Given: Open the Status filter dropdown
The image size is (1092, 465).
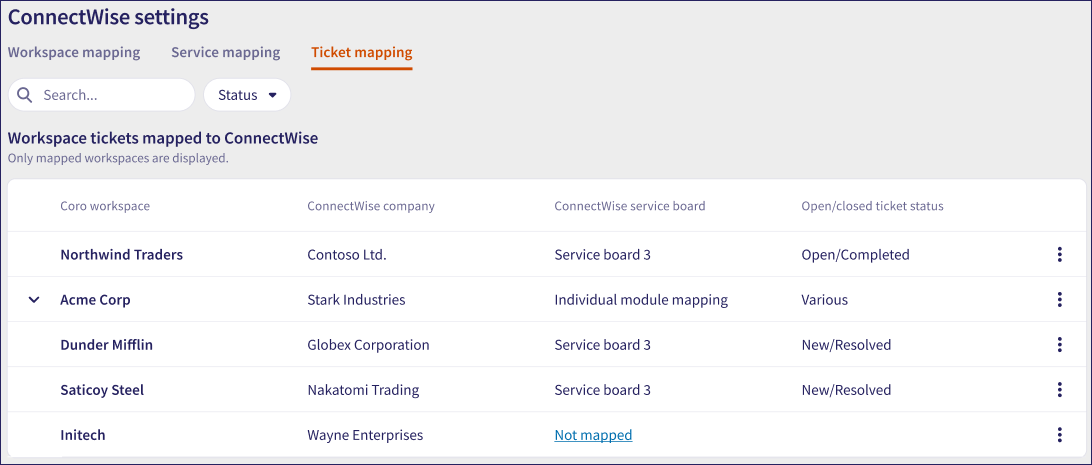Looking at the screenshot, I should click(x=246, y=95).
